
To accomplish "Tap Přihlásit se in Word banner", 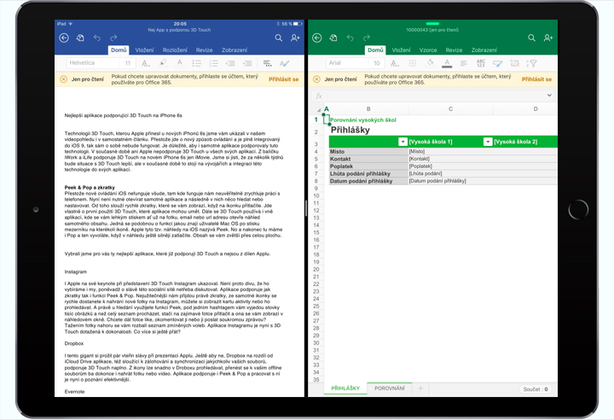I will coord(284,79).
